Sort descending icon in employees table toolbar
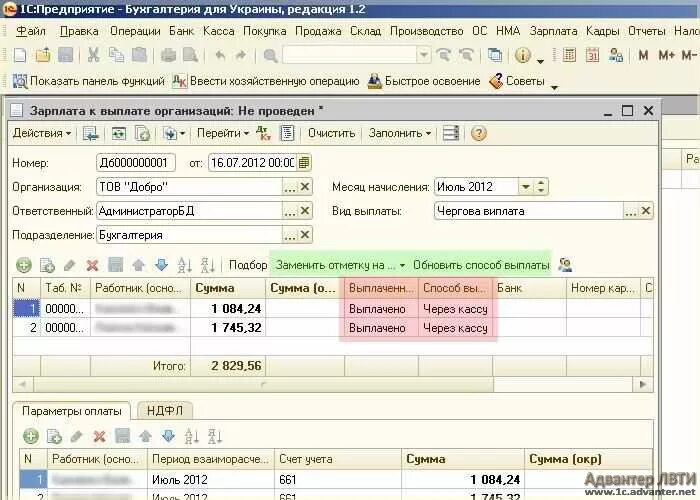The height and width of the screenshot is (500, 700). pos(208,265)
